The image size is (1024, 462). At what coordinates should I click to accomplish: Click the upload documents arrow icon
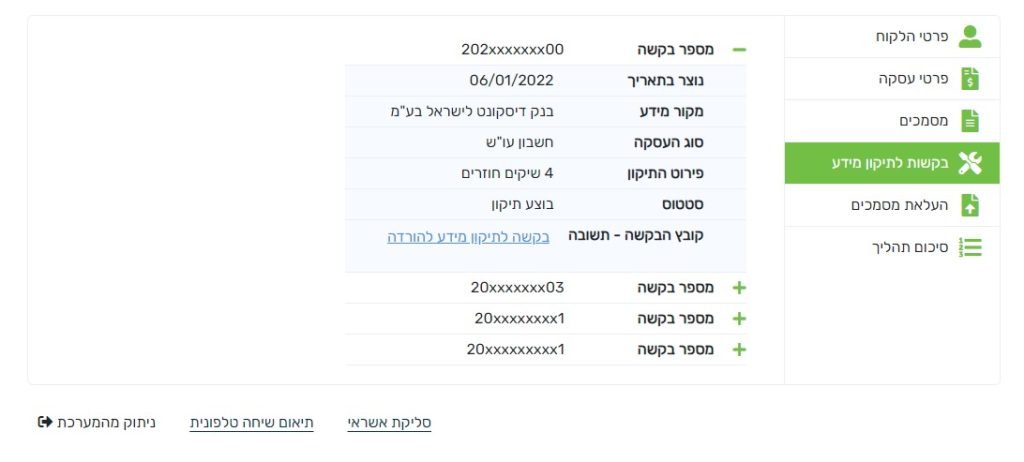(x=969, y=205)
